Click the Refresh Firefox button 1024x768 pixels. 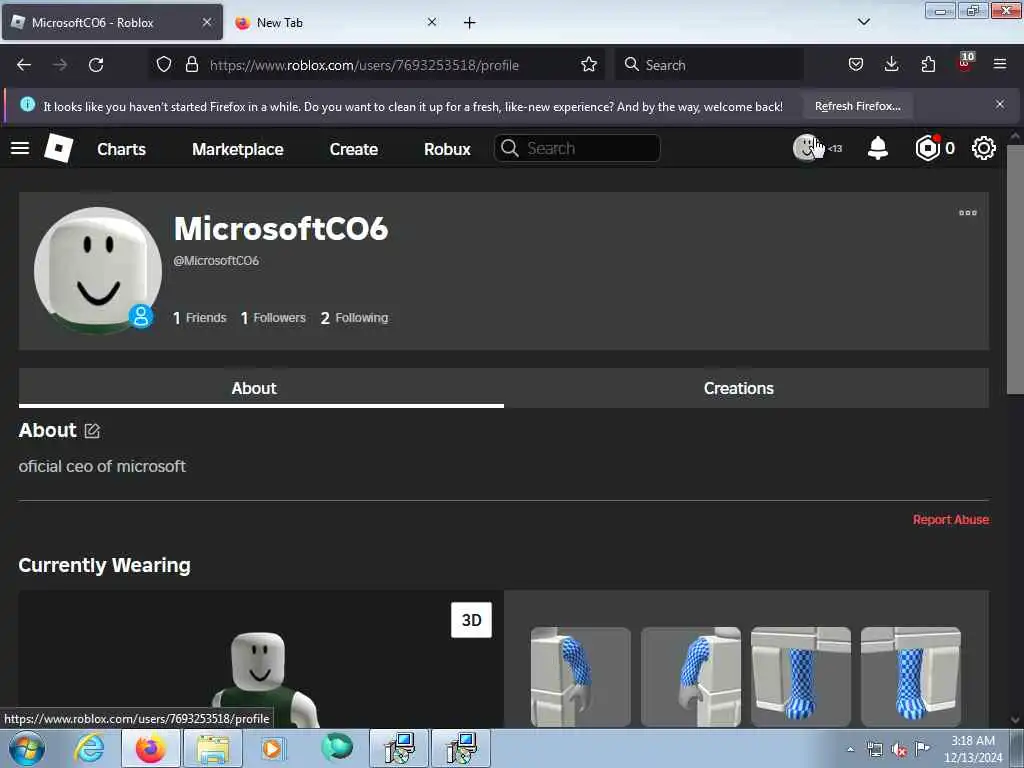(857, 106)
